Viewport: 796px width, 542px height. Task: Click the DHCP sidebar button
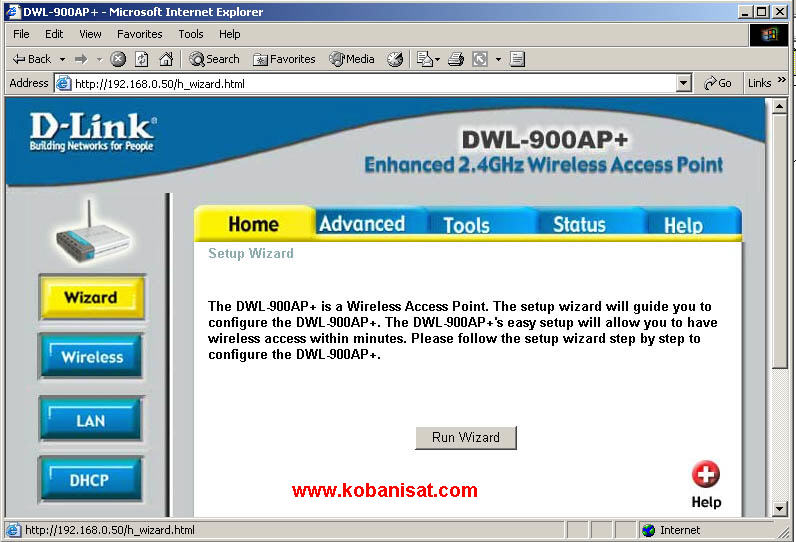[90, 480]
